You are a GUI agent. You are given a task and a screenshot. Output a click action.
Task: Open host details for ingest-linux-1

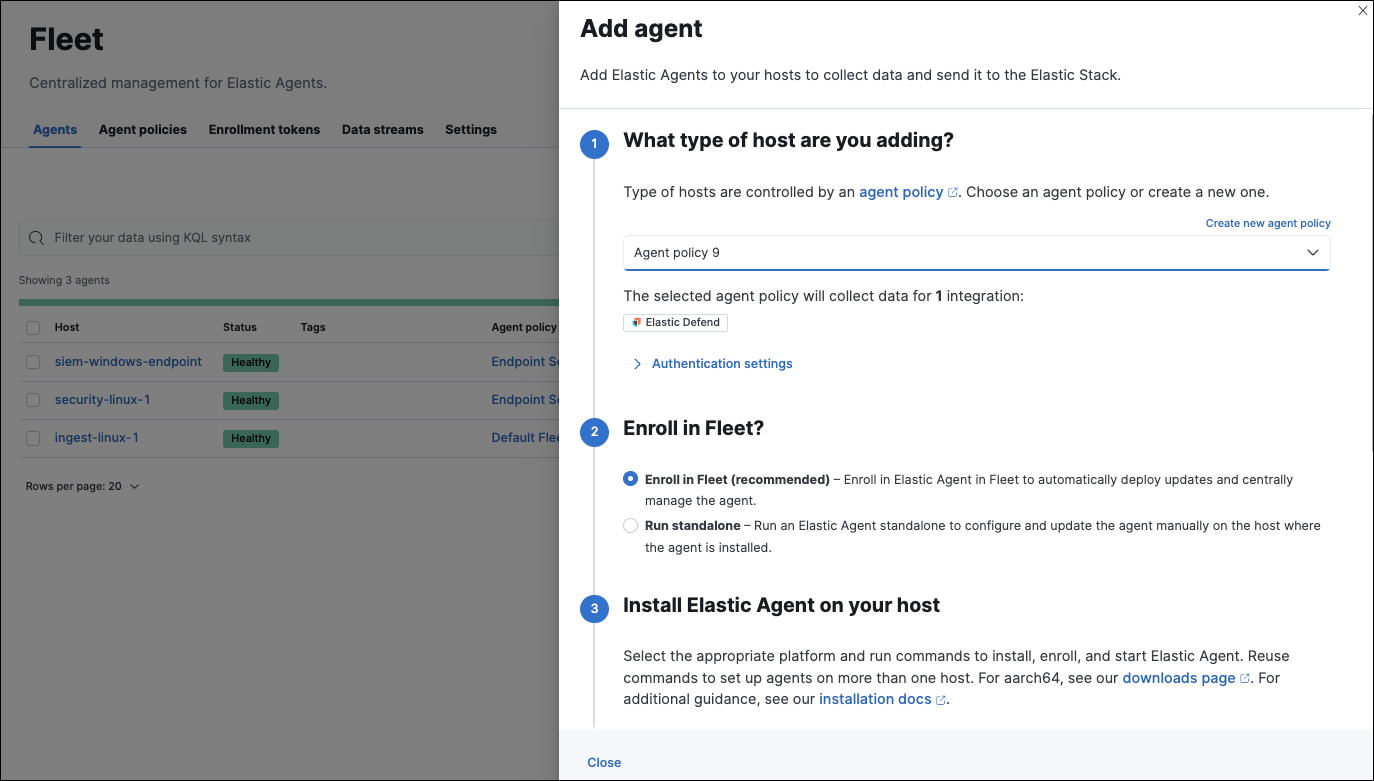point(97,437)
